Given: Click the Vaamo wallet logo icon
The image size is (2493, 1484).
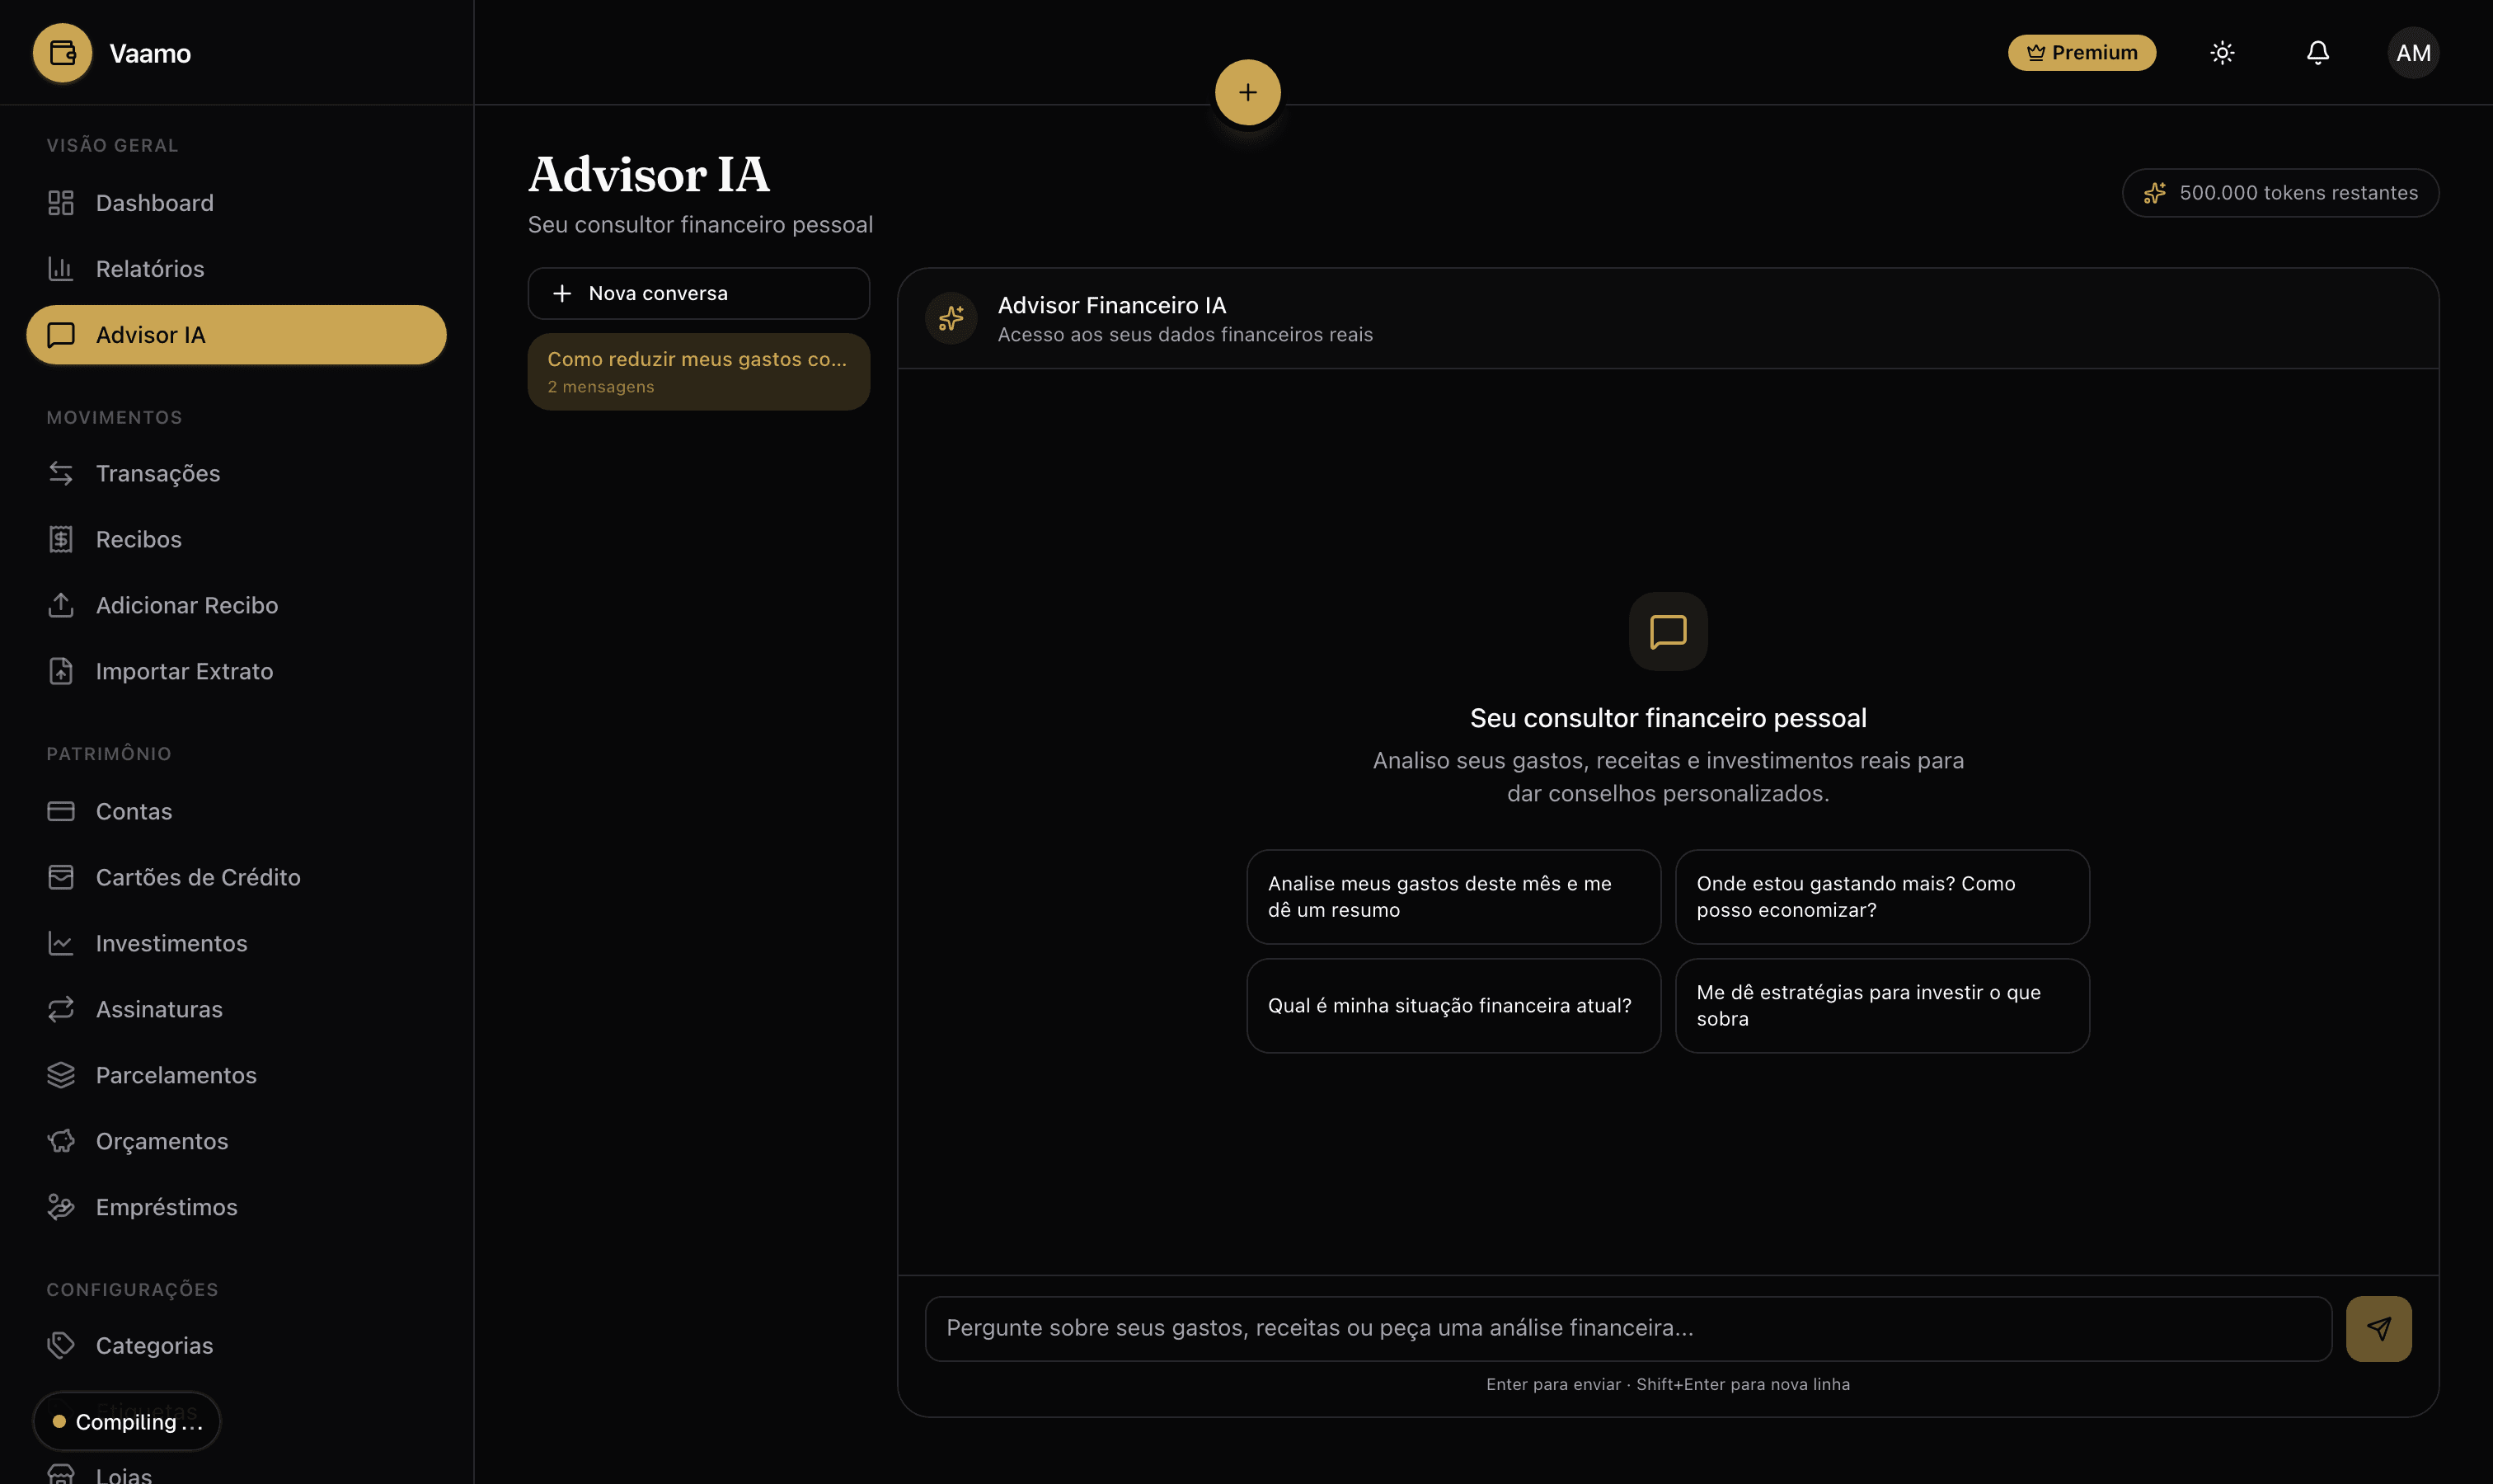Looking at the screenshot, I should click(x=62, y=53).
